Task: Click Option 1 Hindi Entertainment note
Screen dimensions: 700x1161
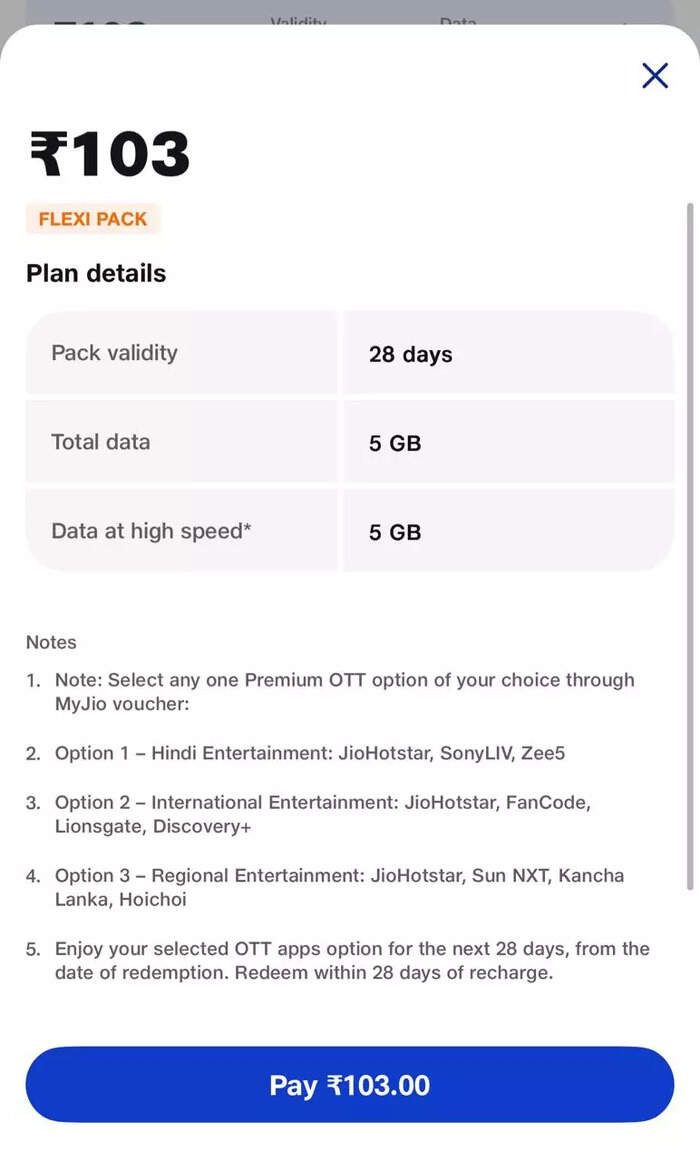Action: pyautogui.click(x=309, y=753)
